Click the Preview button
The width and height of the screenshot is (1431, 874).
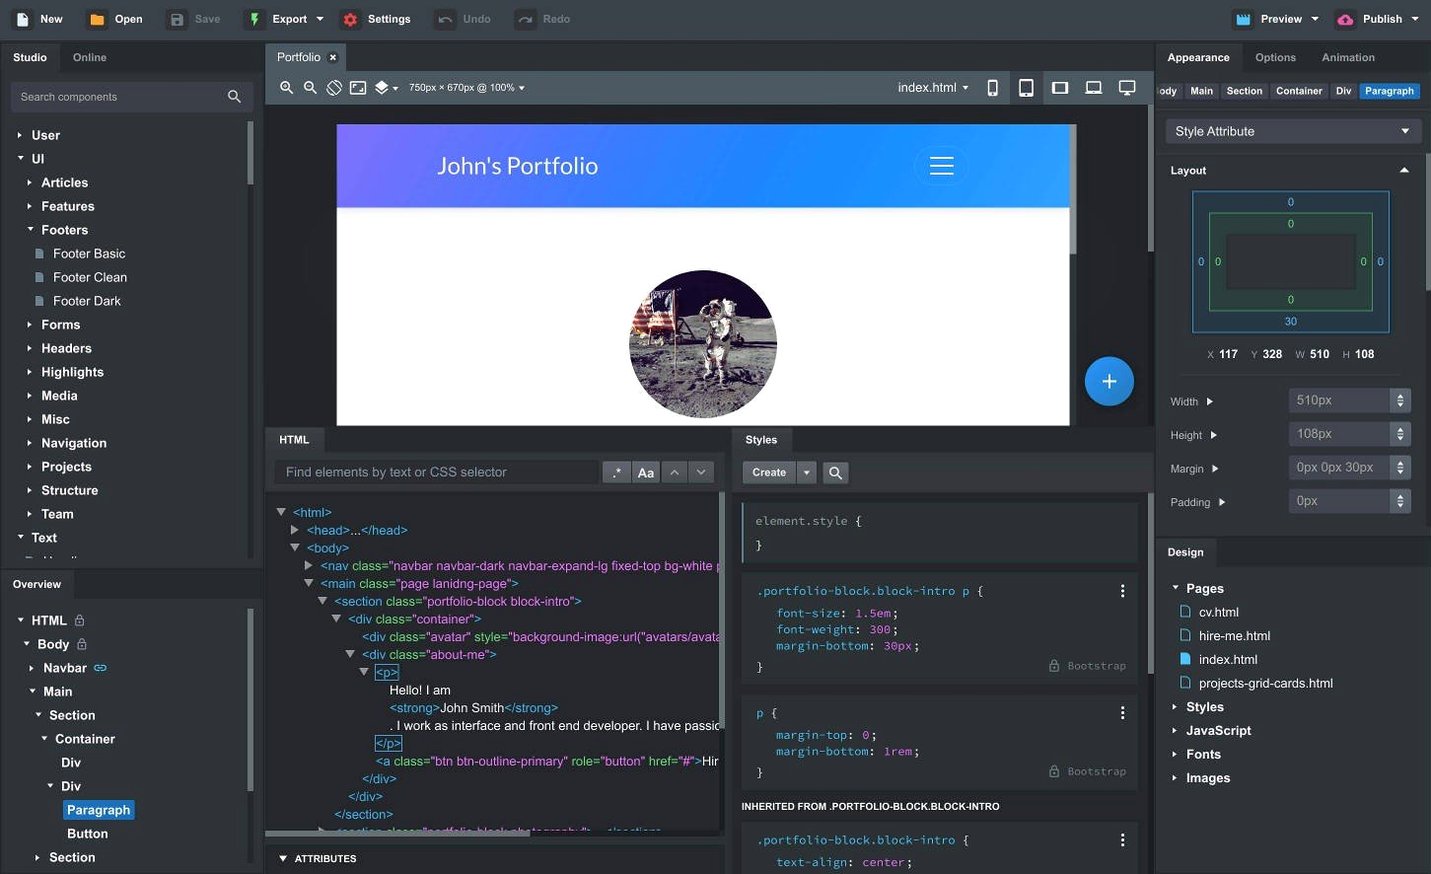[1277, 19]
